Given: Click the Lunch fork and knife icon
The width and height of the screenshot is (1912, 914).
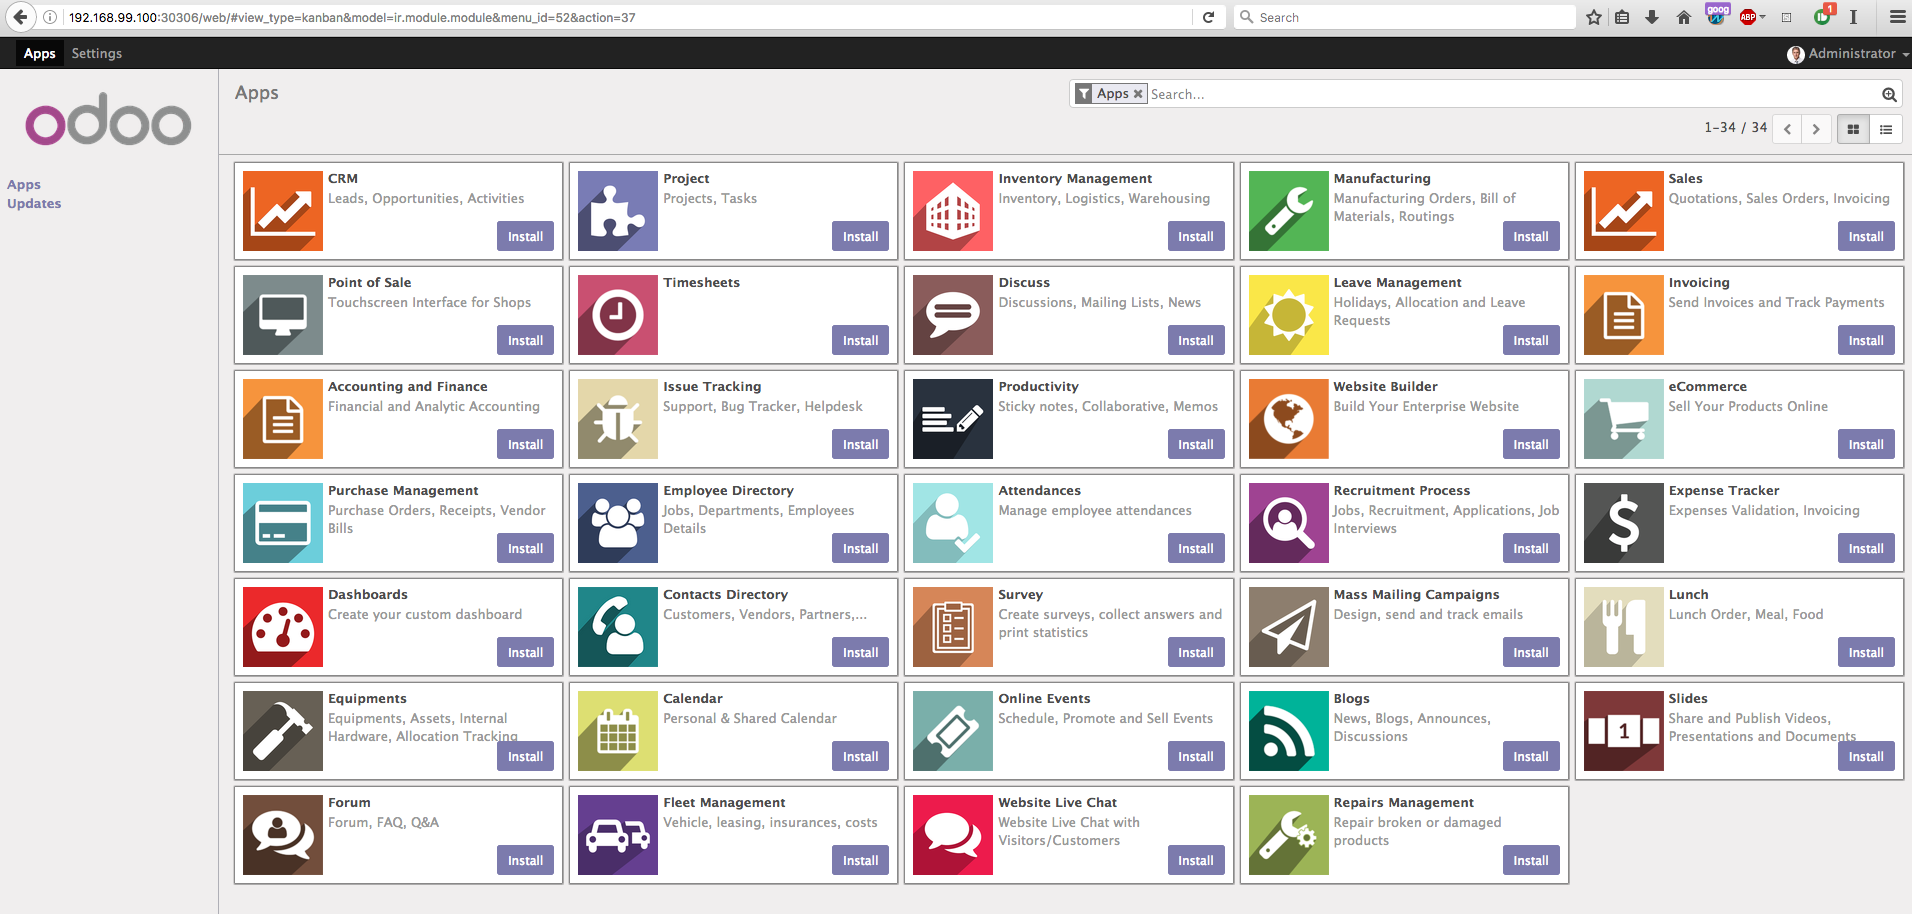Looking at the screenshot, I should pyautogui.click(x=1624, y=627).
